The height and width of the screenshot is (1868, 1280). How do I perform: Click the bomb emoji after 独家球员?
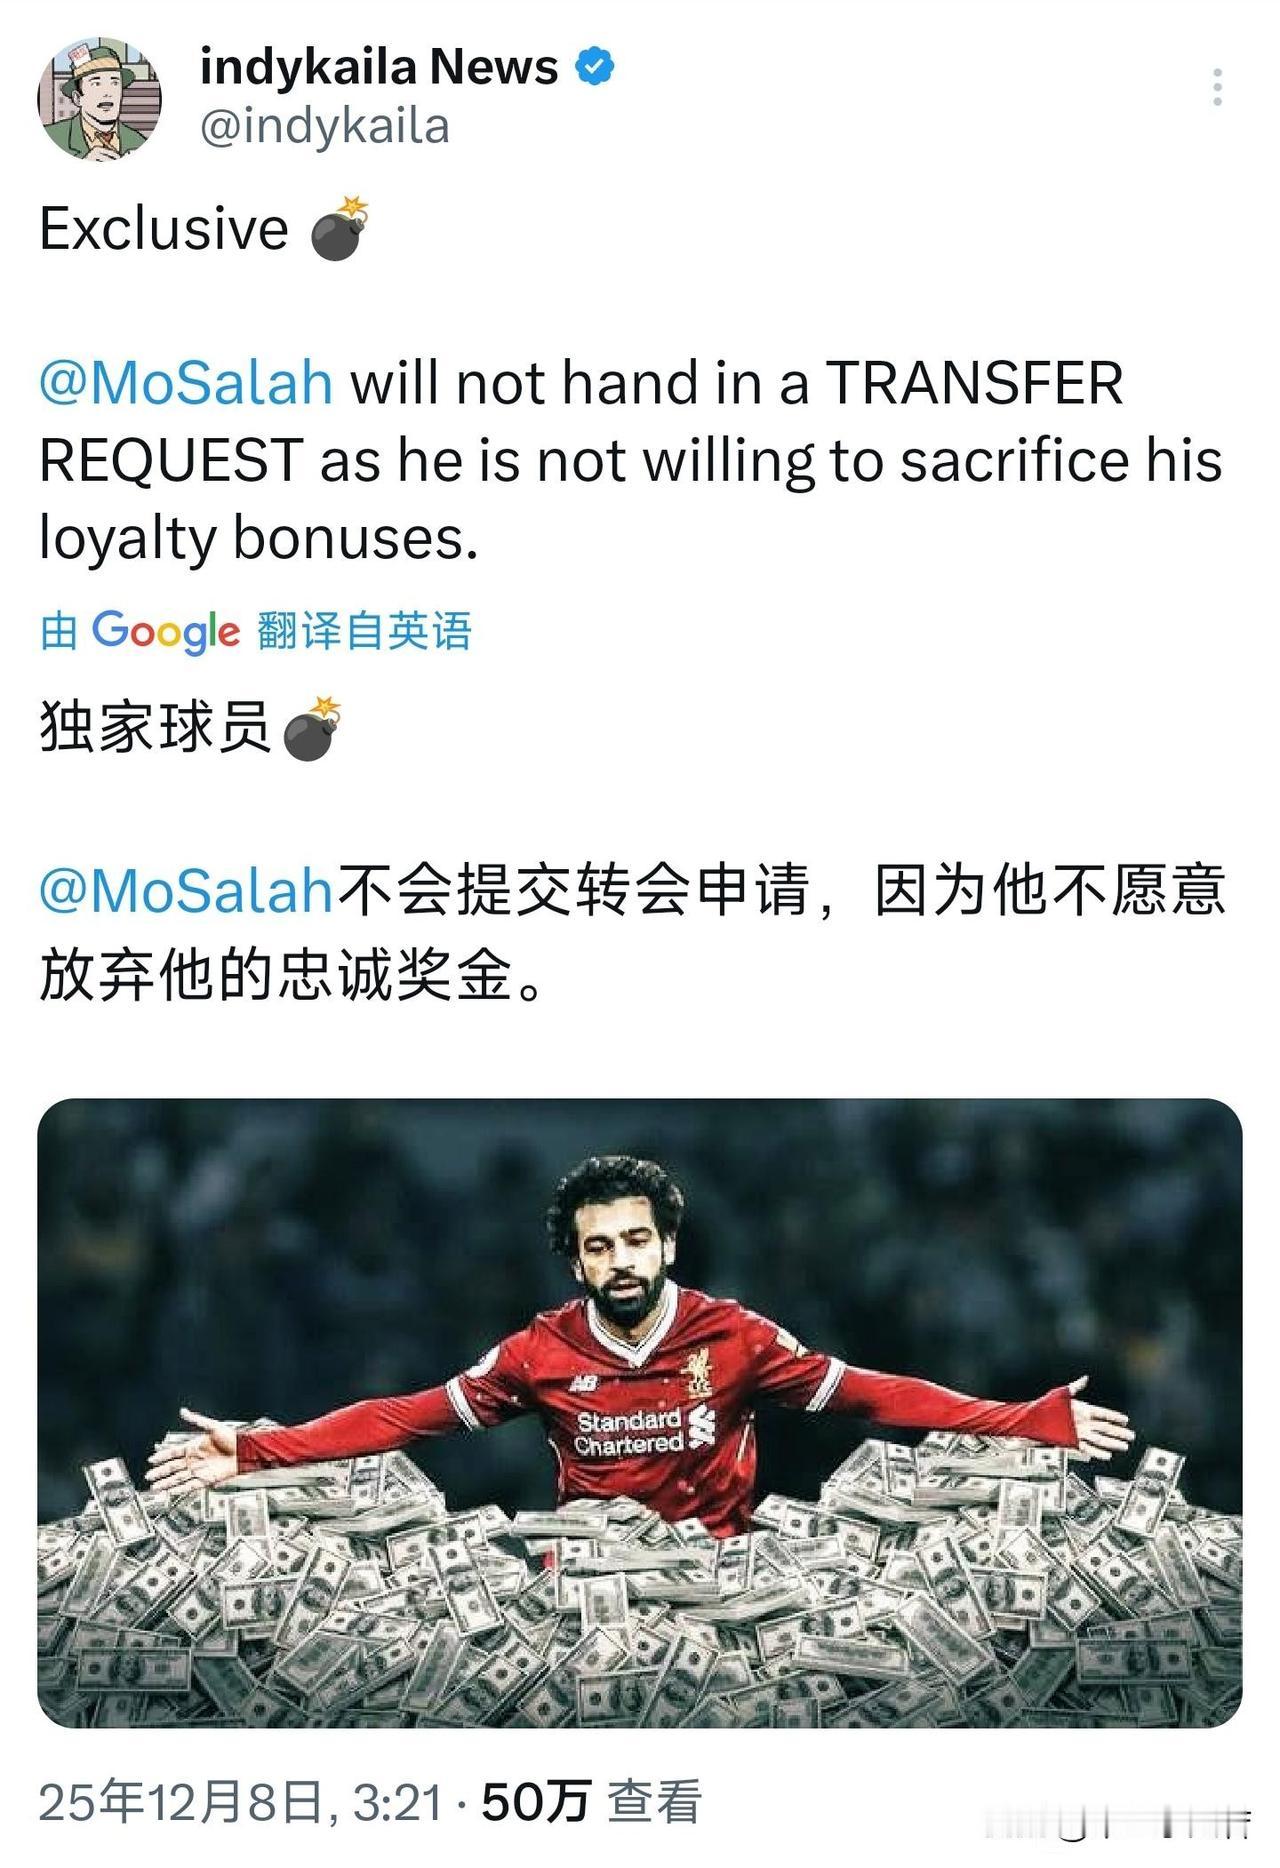313,728
